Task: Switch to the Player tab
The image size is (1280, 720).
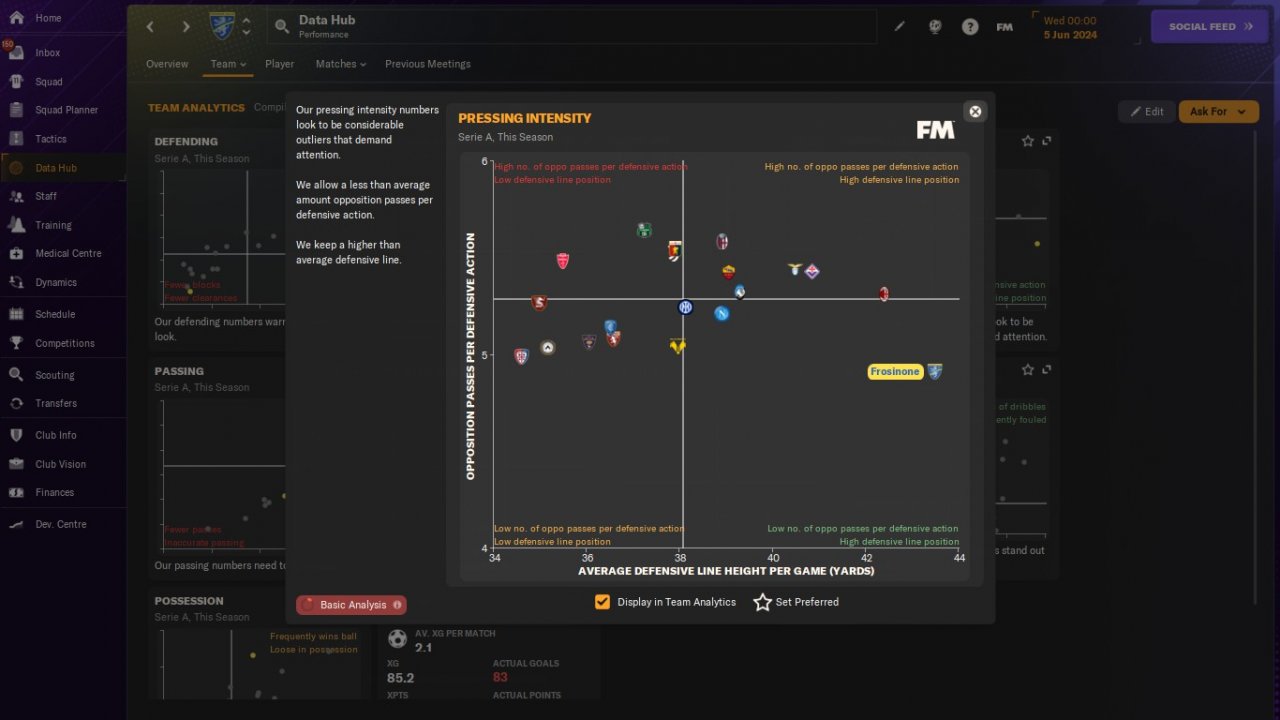Action: pyautogui.click(x=280, y=64)
